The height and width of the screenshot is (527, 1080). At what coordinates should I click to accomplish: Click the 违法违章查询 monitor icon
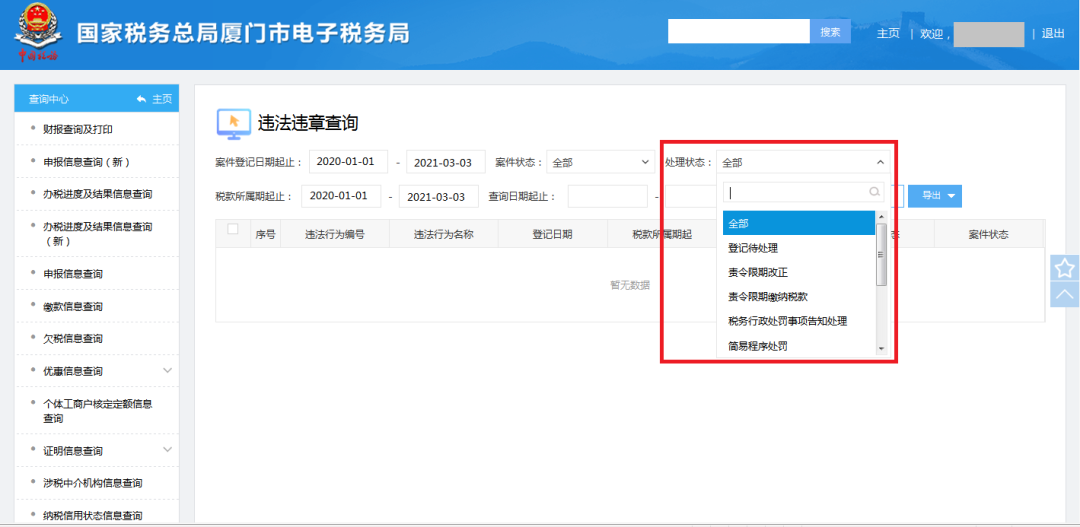point(233,123)
